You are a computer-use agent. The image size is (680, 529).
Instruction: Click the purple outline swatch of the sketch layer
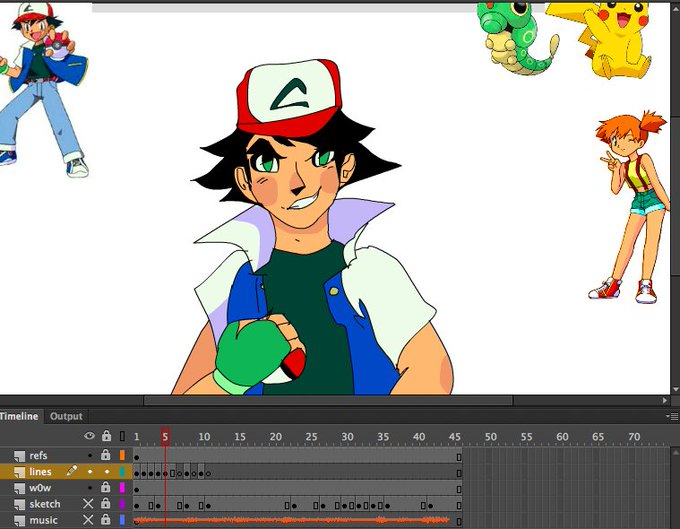pos(122,504)
